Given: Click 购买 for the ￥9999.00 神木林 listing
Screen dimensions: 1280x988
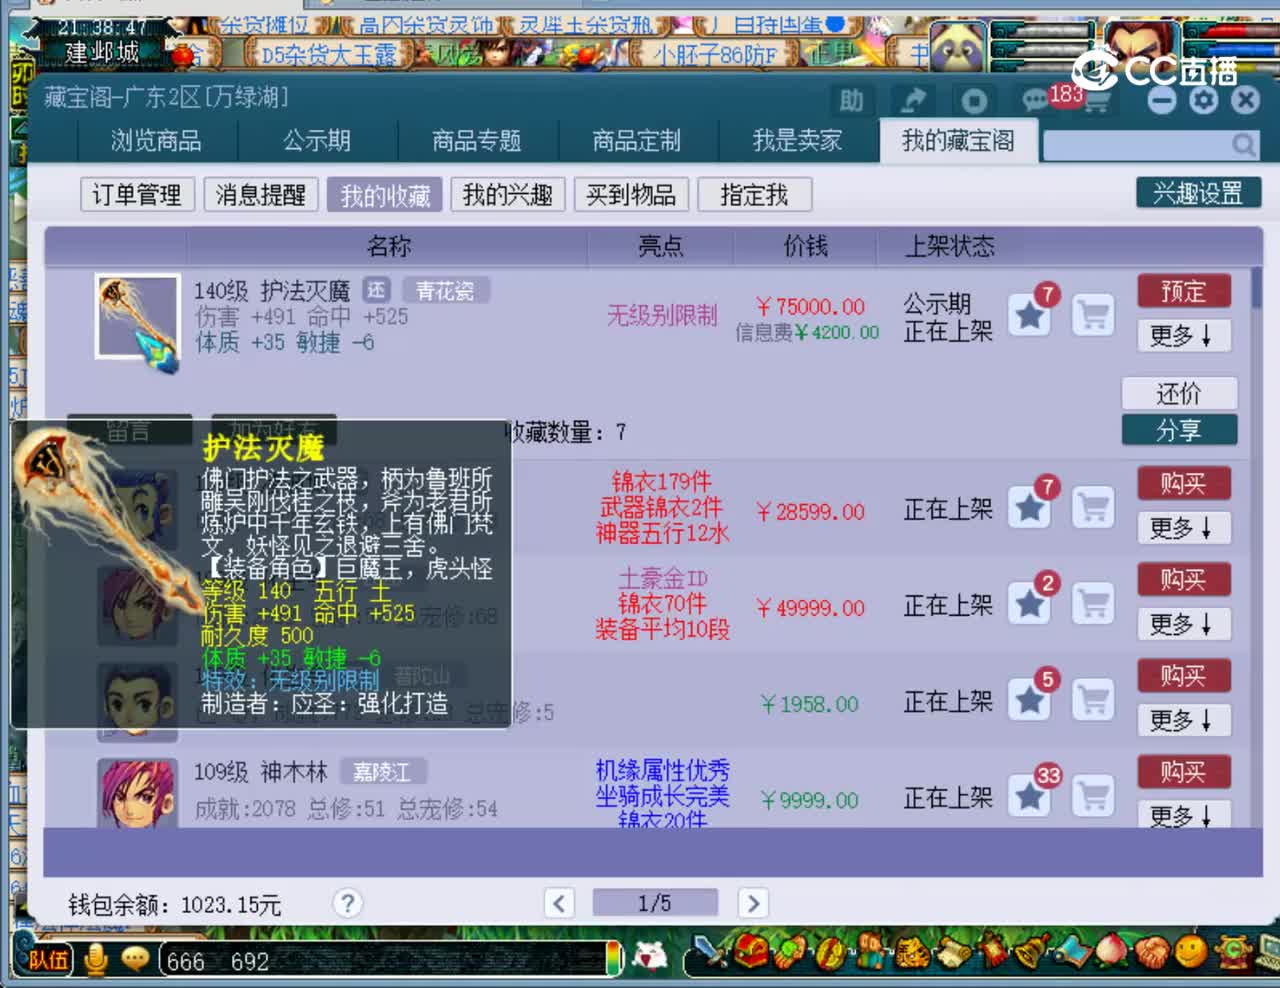Looking at the screenshot, I should click(1183, 771).
